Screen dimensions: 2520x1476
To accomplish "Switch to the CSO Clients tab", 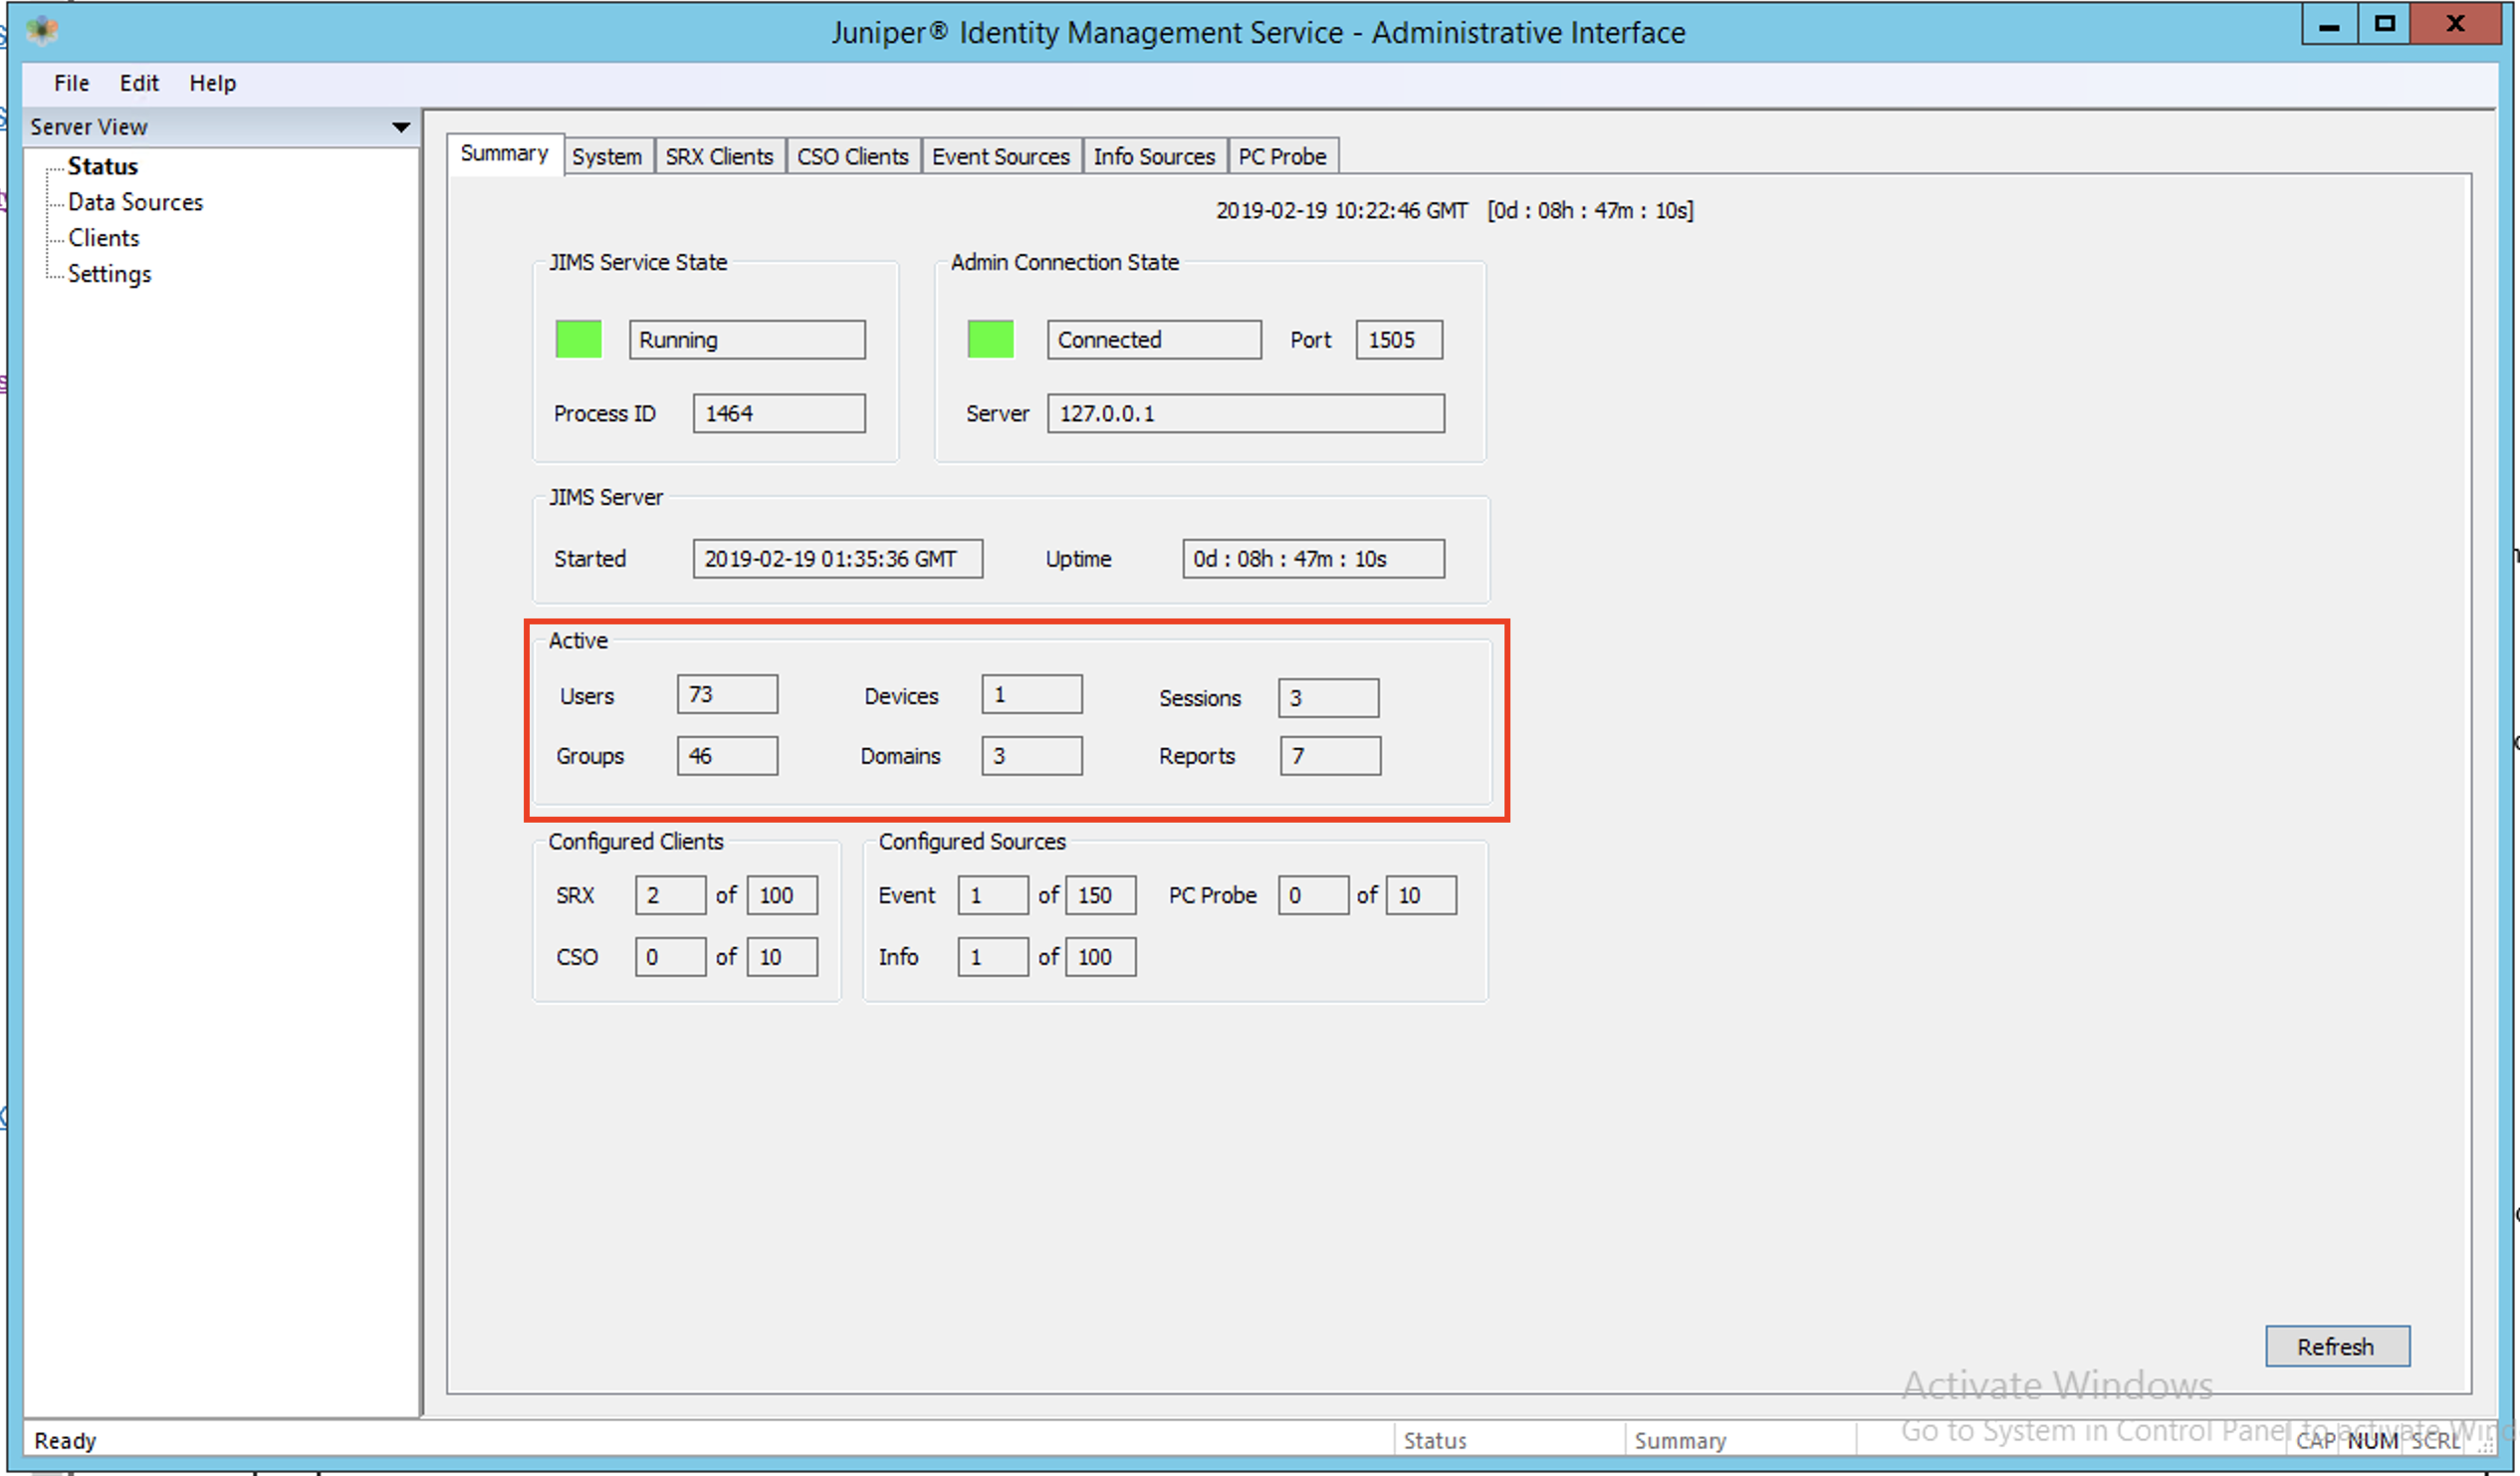I will point(853,157).
